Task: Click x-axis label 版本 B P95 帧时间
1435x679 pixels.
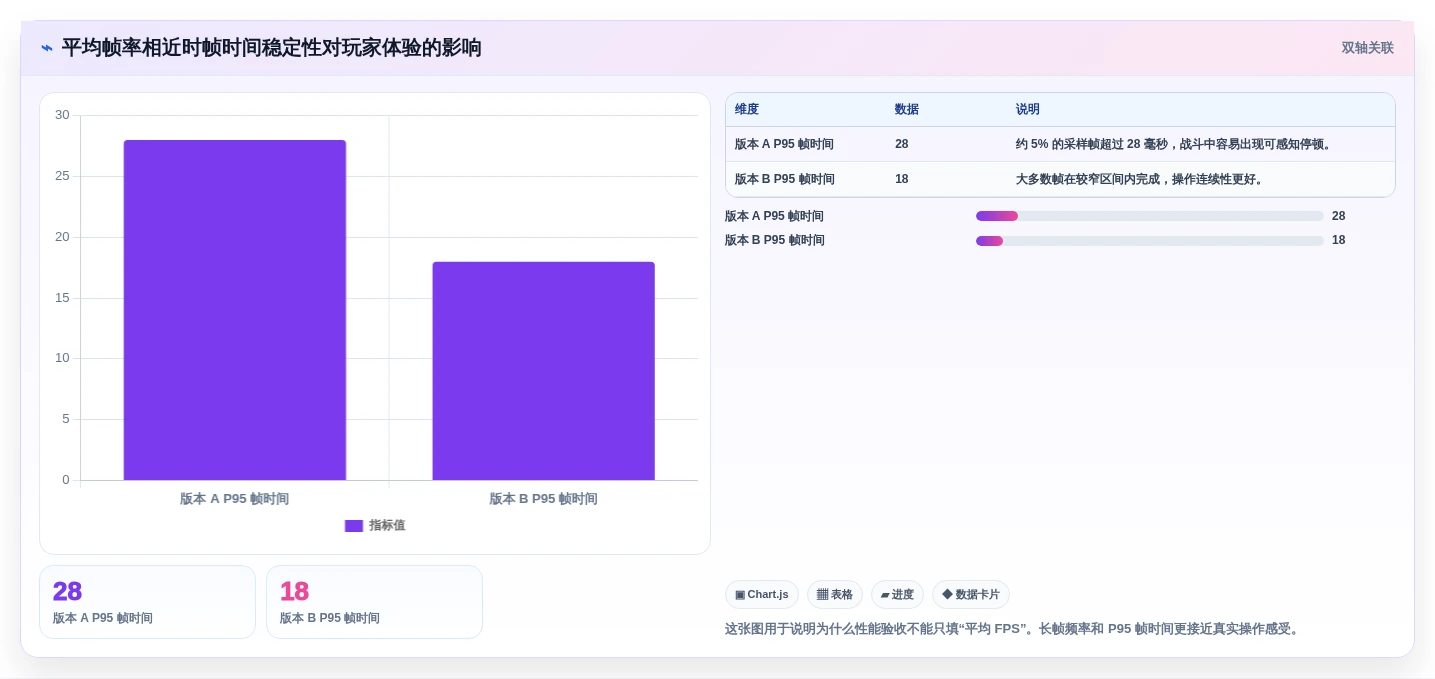Action: click(x=543, y=499)
